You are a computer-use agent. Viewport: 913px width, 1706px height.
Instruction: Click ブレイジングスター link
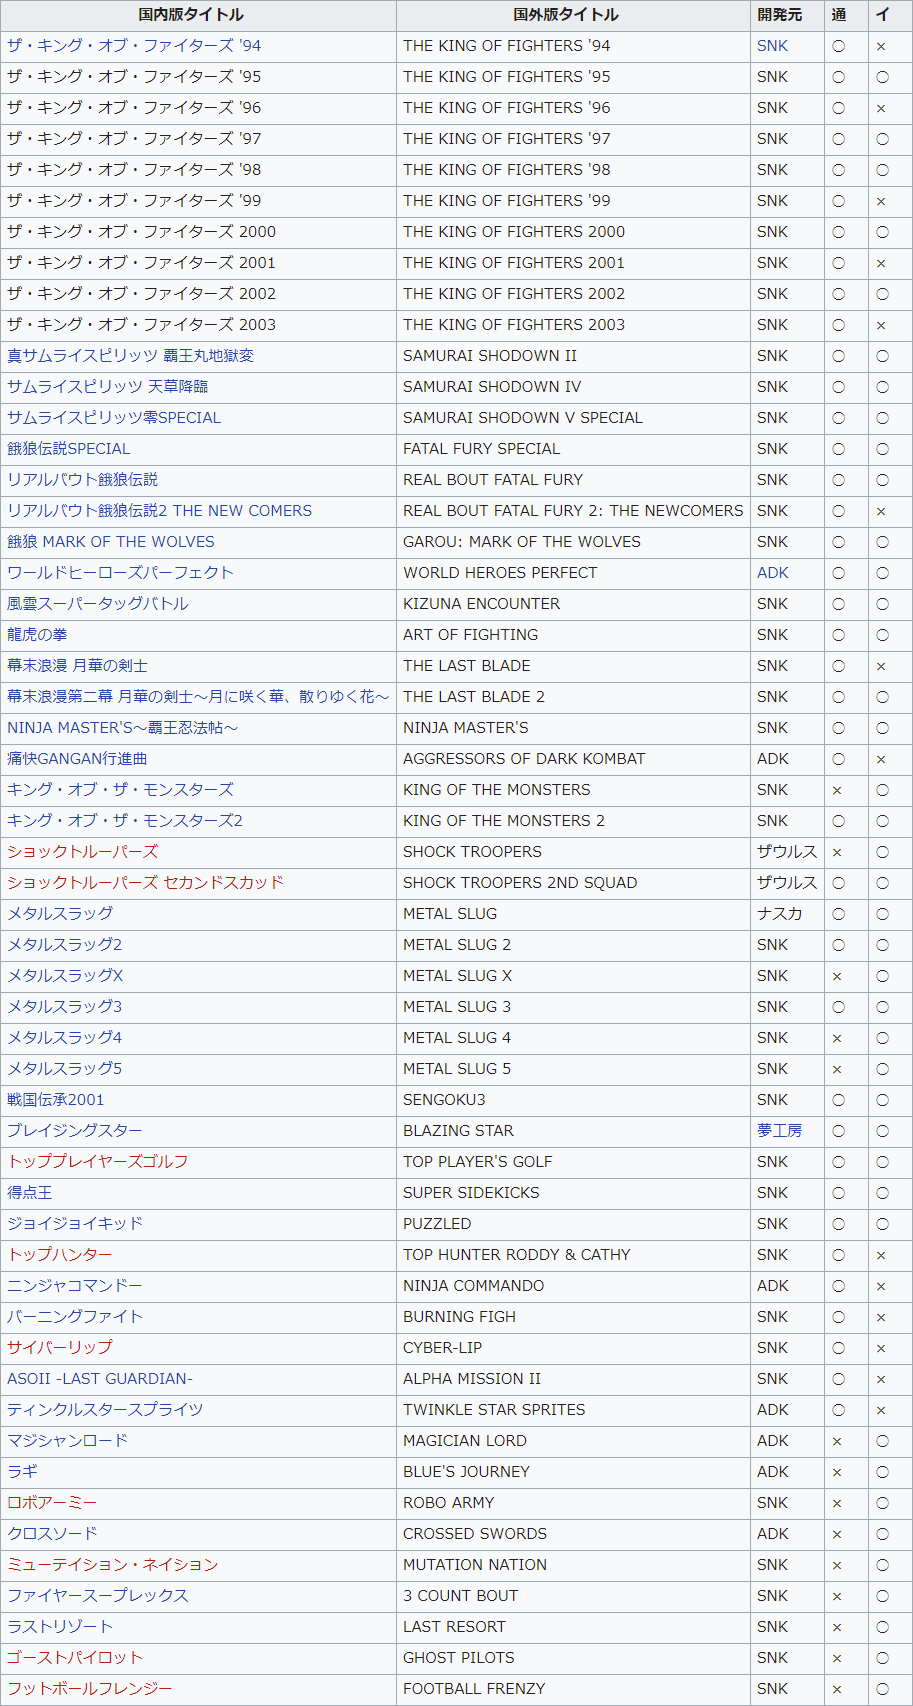pos(74,1131)
